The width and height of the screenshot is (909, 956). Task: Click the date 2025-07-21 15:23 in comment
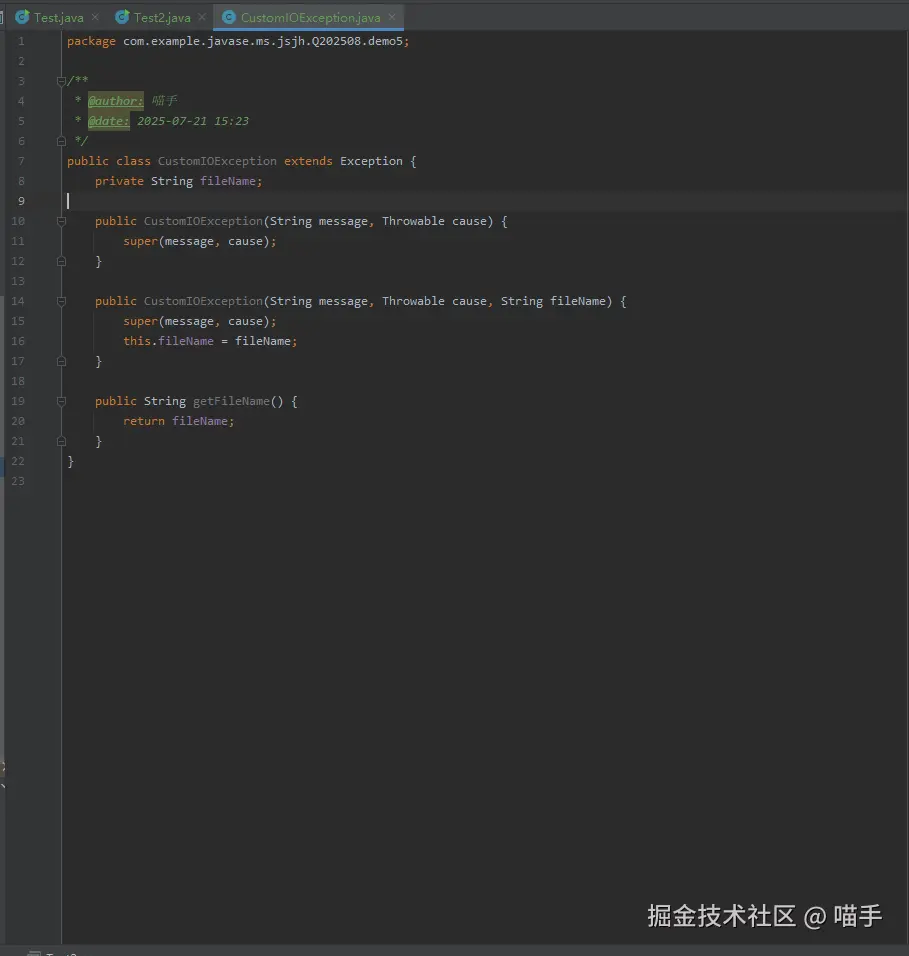coord(193,121)
